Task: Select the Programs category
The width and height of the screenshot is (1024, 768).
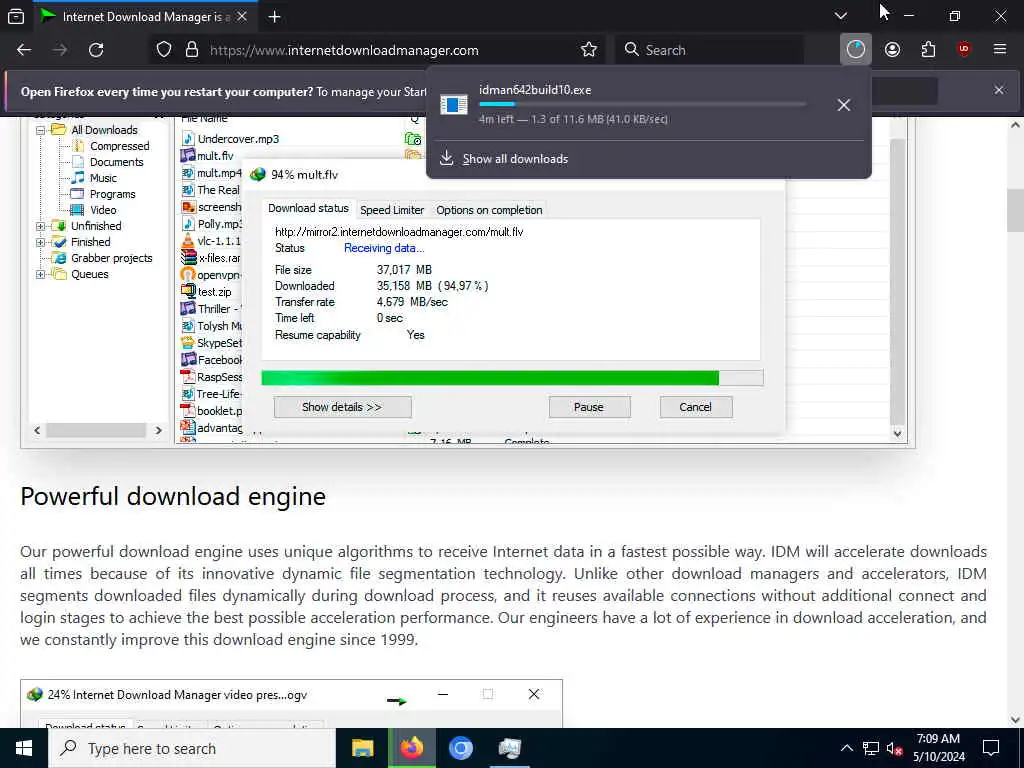Action: click(x=112, y=194)
